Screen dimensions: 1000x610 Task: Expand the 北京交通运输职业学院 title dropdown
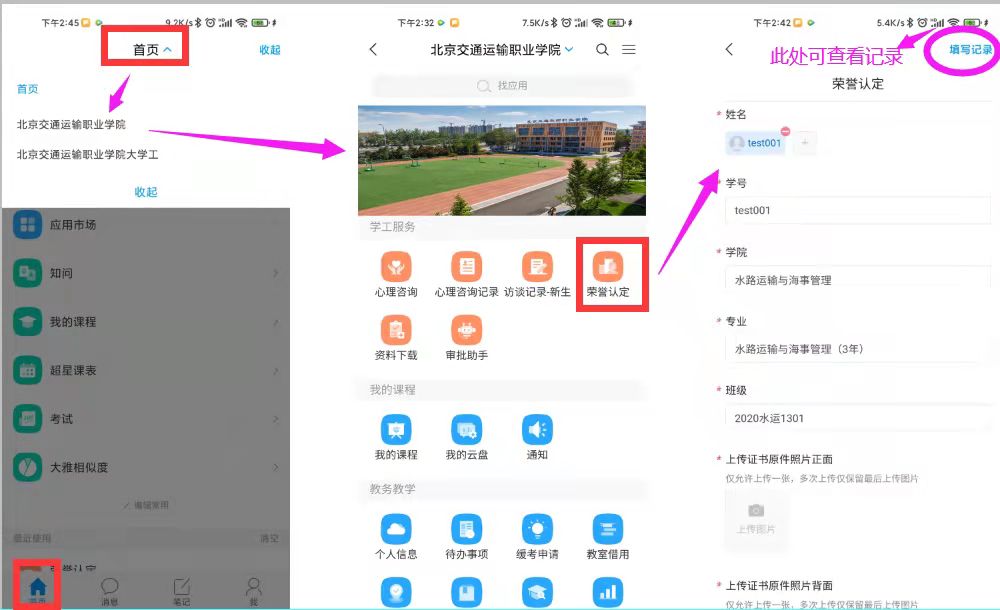502,49
